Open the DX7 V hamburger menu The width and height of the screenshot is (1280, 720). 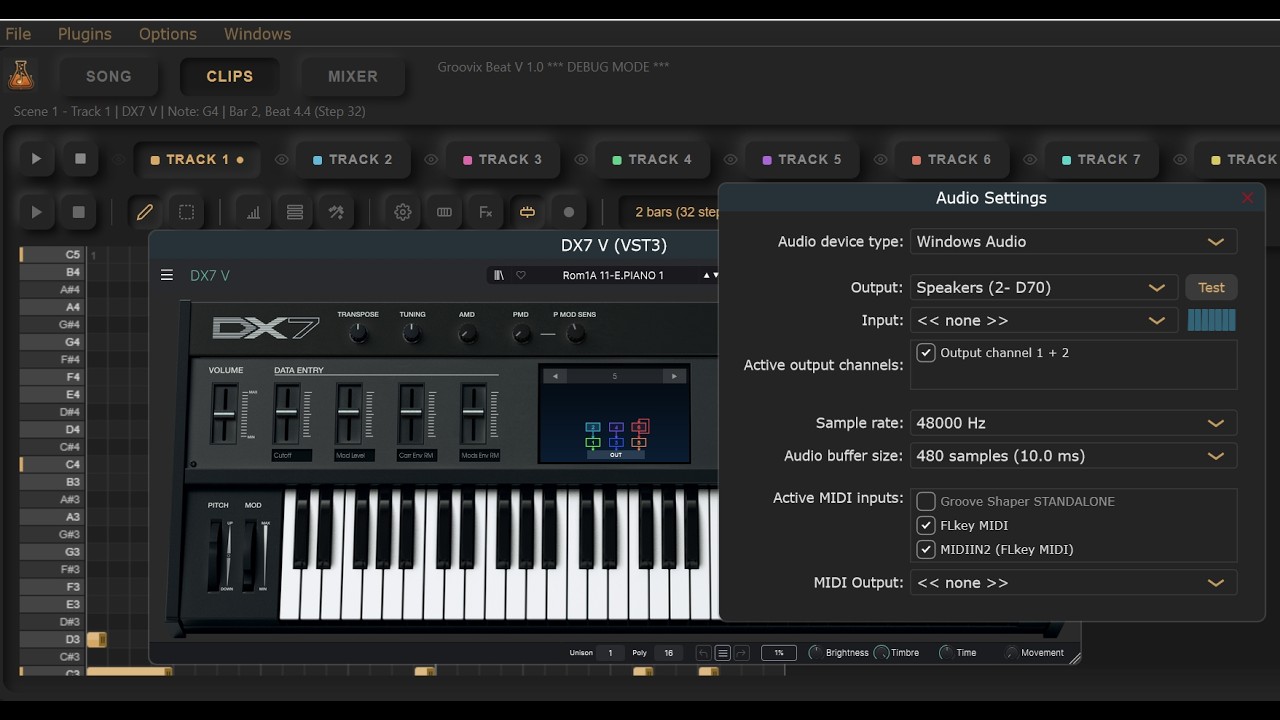pos(167,275)
